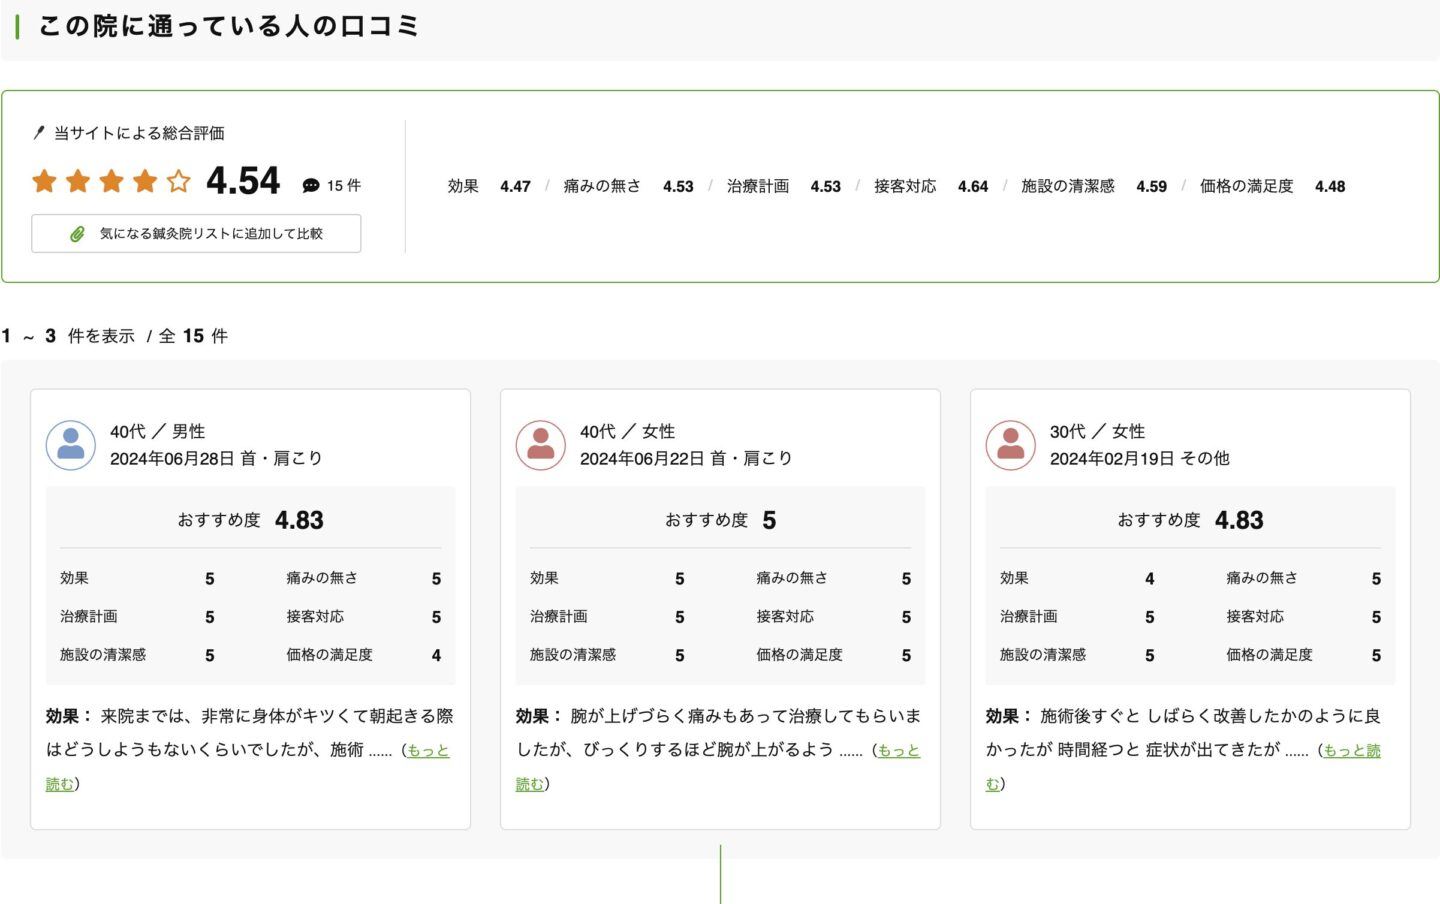This screenshot has width=1440, height=904.
Task: Click 接客対応 row in the 40代 女性 review
Action: [x=834, y=617]
